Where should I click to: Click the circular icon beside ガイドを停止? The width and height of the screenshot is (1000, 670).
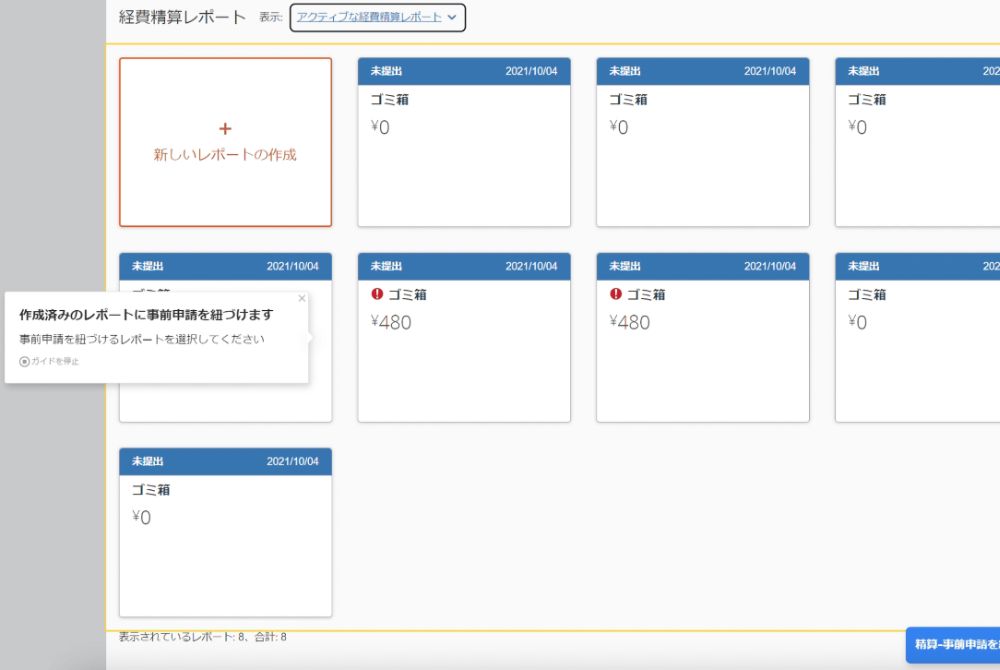[22, 361]
